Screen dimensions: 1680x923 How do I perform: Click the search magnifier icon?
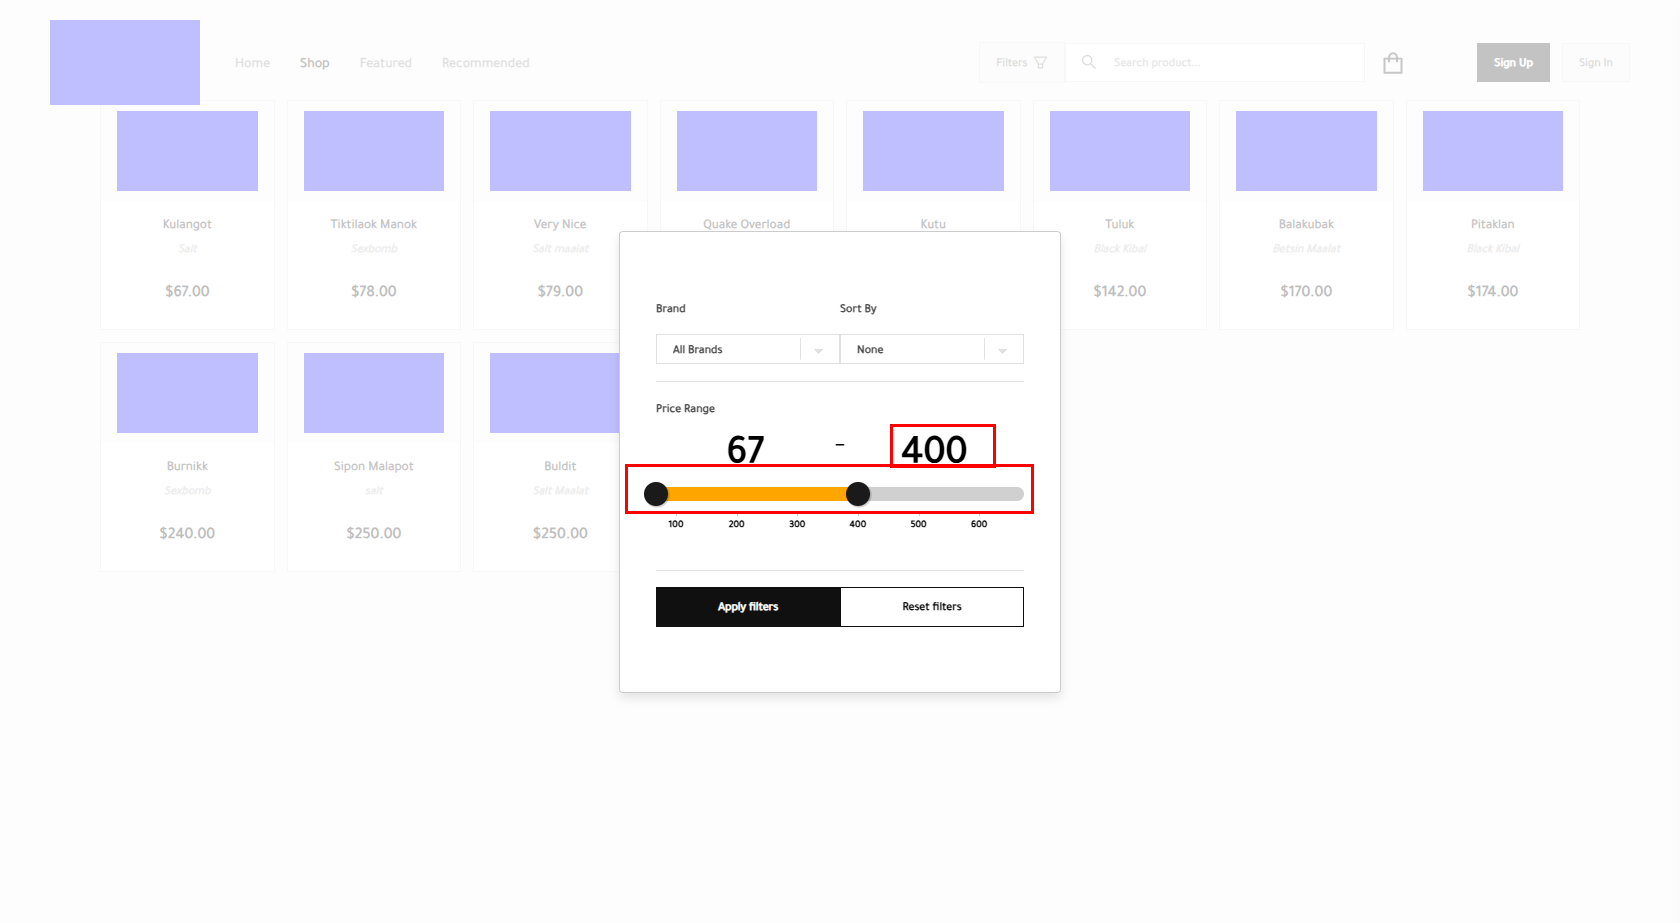click(x=1088, y=62)
